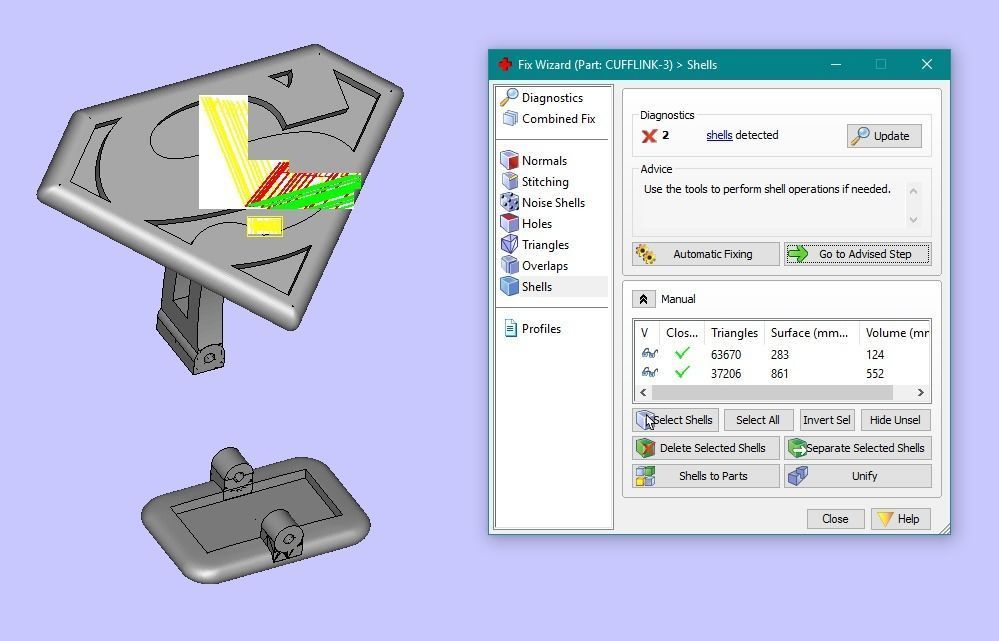Select the triangle count 37206
Viewport: 999px width, 641px height.
726,373
